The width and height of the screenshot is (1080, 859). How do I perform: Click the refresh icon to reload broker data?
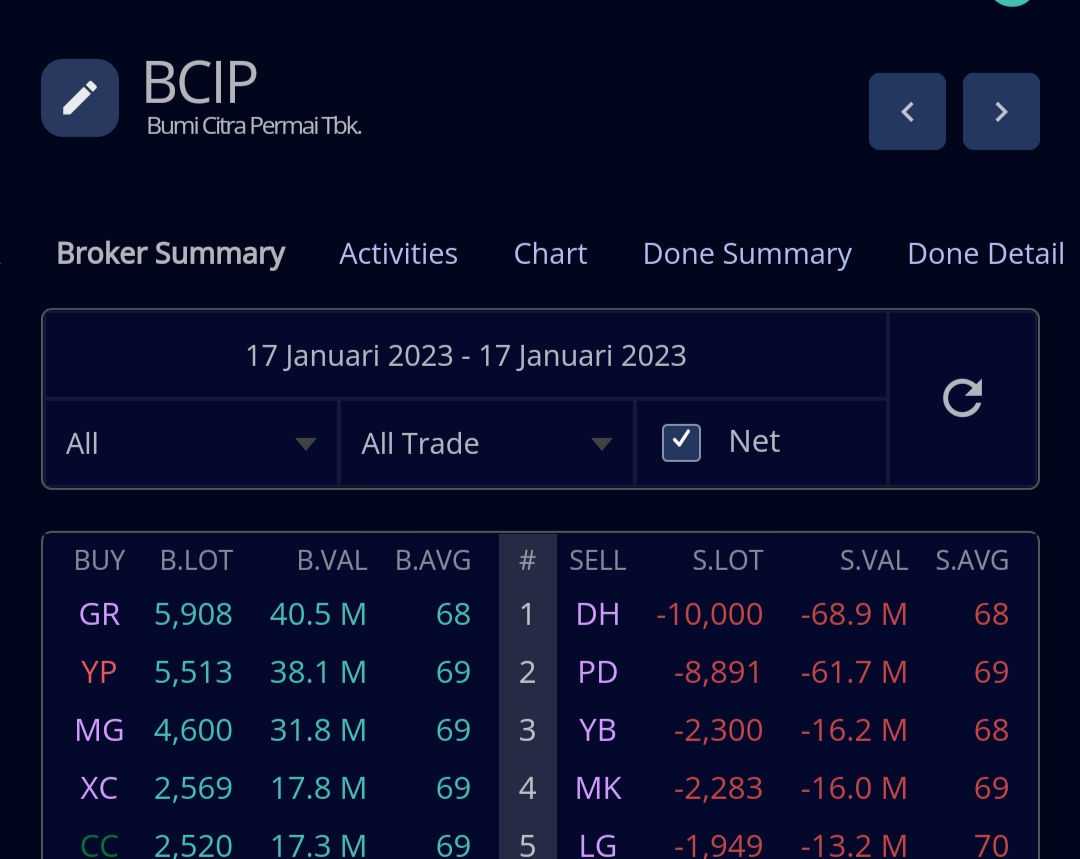[962, 398]
